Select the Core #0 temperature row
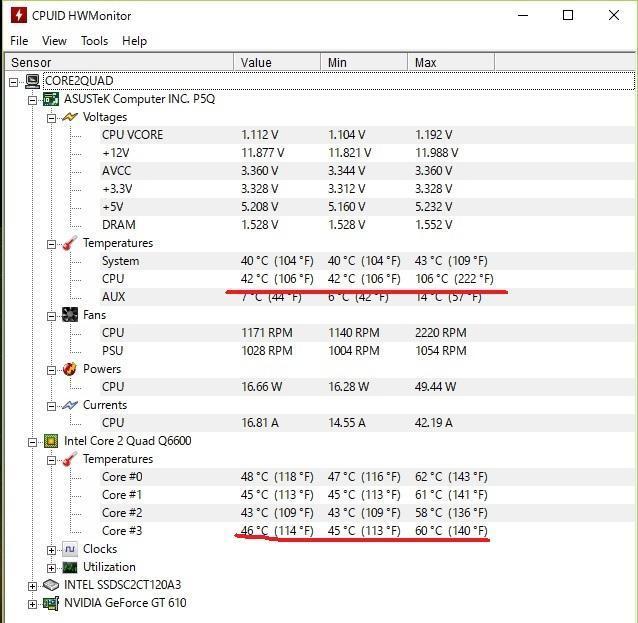The width and height of the screenshot is (638, 623). 368,477
